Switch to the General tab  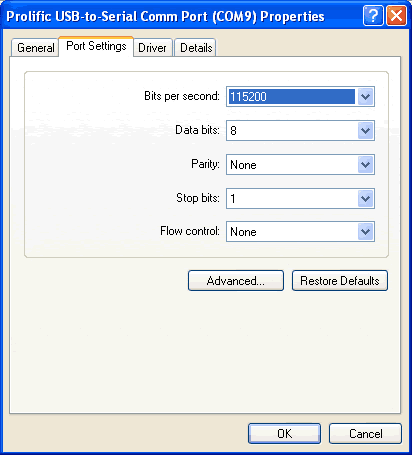[35, 48]
